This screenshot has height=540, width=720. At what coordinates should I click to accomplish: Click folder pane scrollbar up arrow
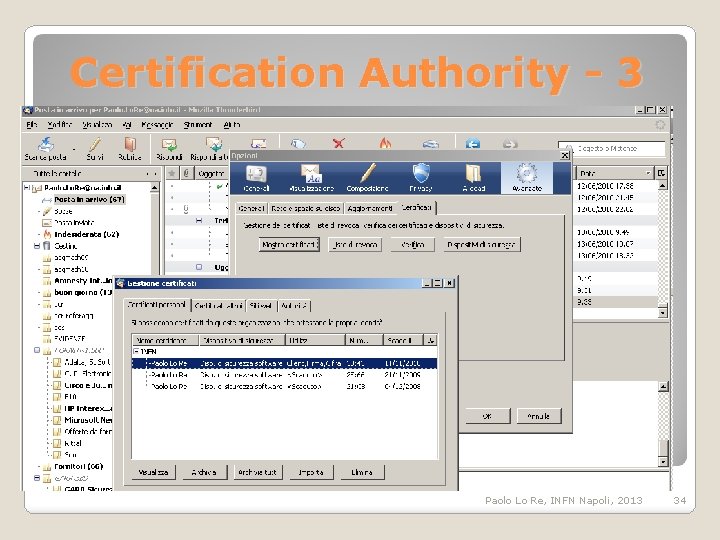[155, 187]
